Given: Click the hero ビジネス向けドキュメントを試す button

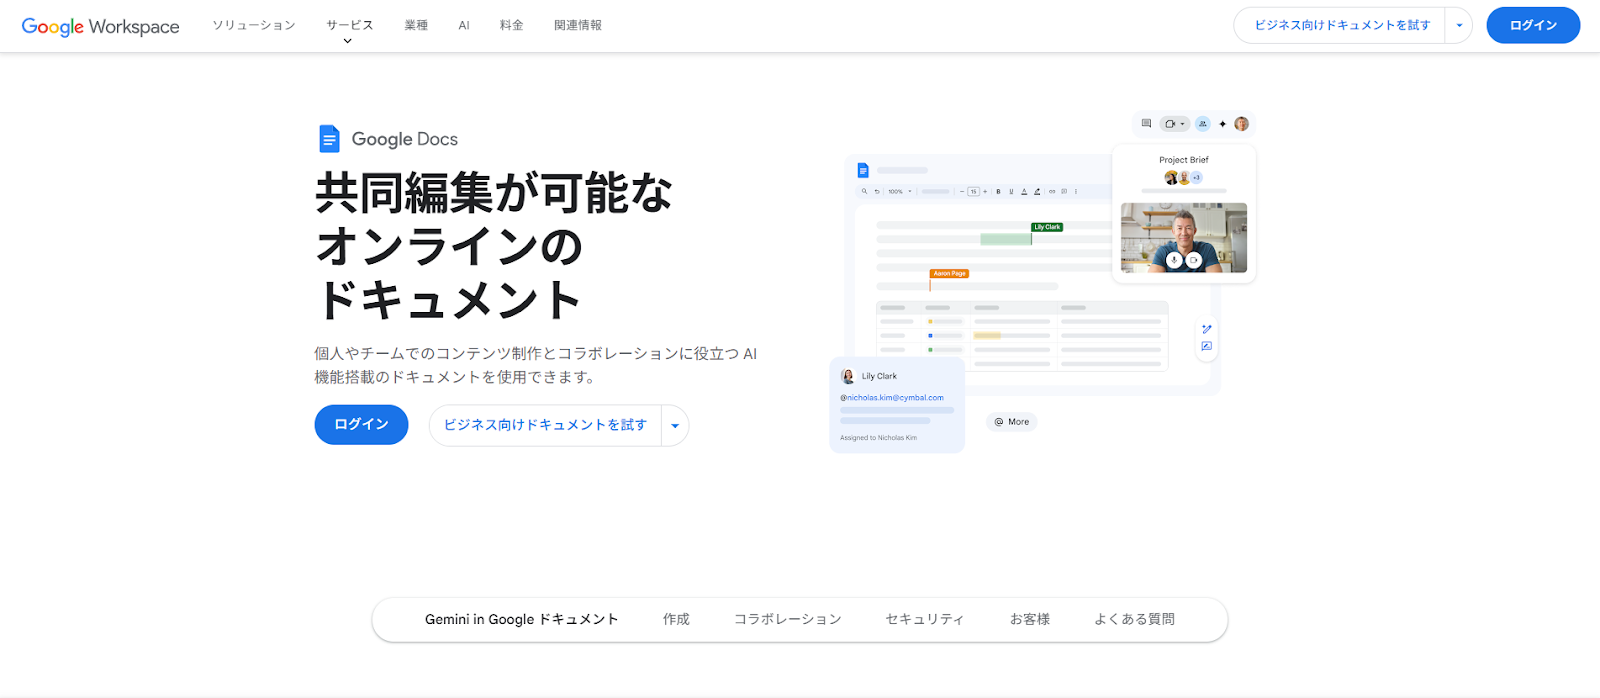Looking at the screenshot, I should [x=545, y=425].
